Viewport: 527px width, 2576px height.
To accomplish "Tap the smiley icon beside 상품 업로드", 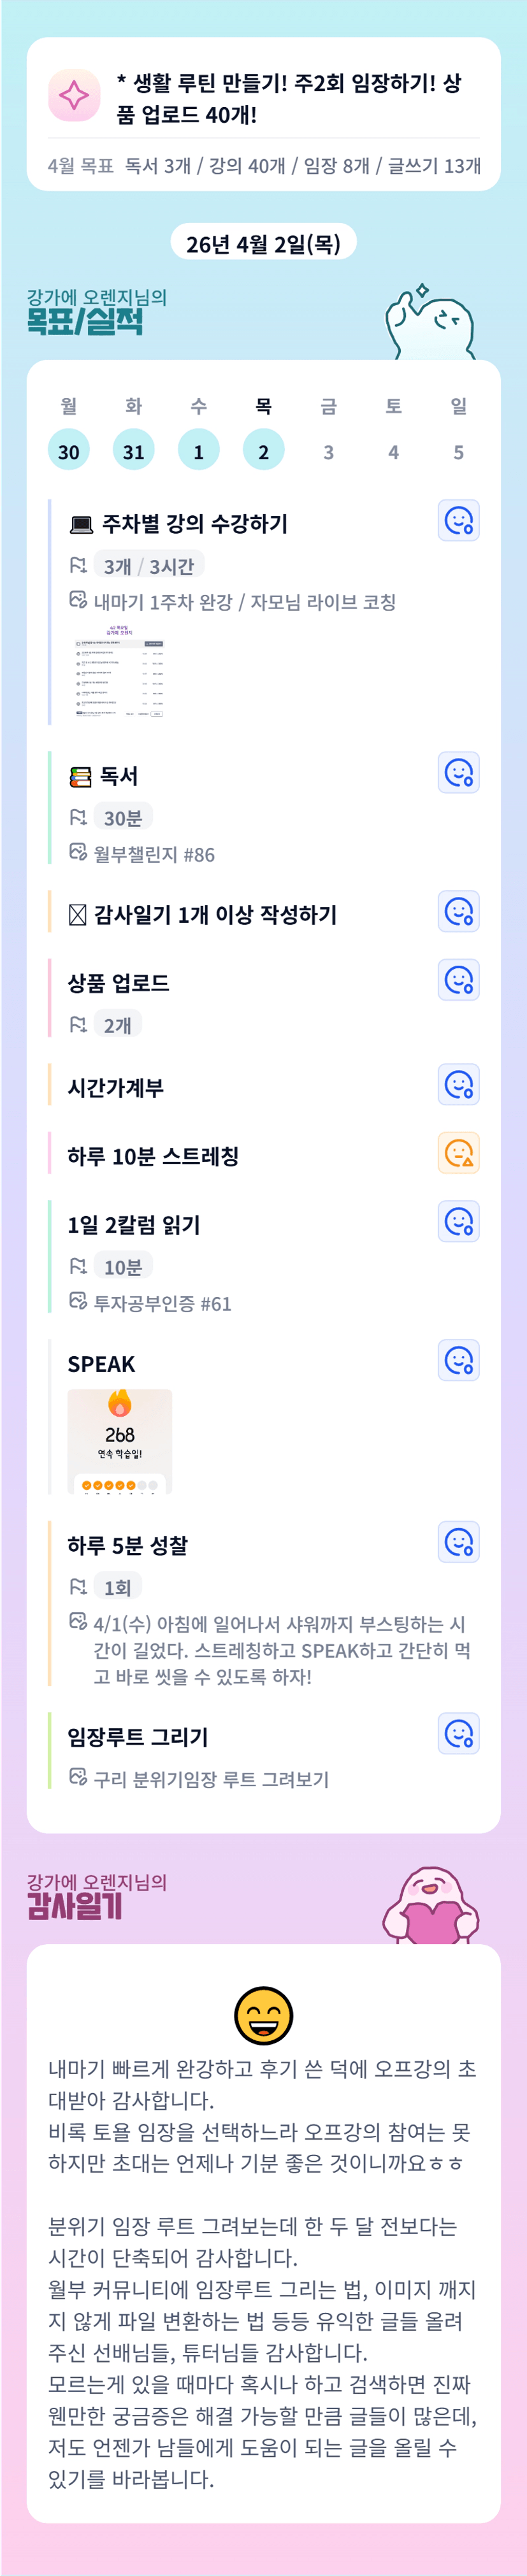I will pos(458,980).
